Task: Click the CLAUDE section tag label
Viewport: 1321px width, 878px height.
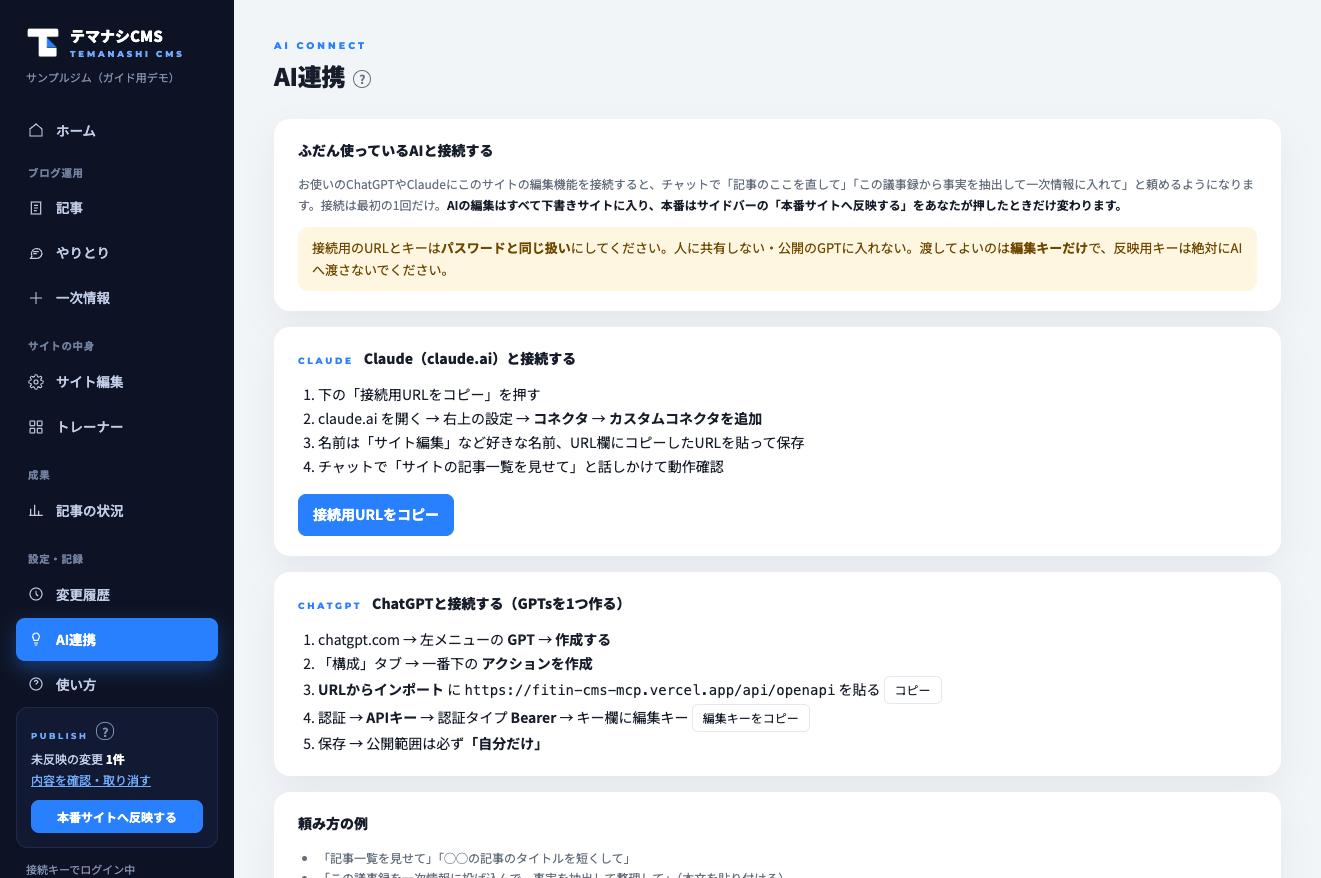Action: 325,360
